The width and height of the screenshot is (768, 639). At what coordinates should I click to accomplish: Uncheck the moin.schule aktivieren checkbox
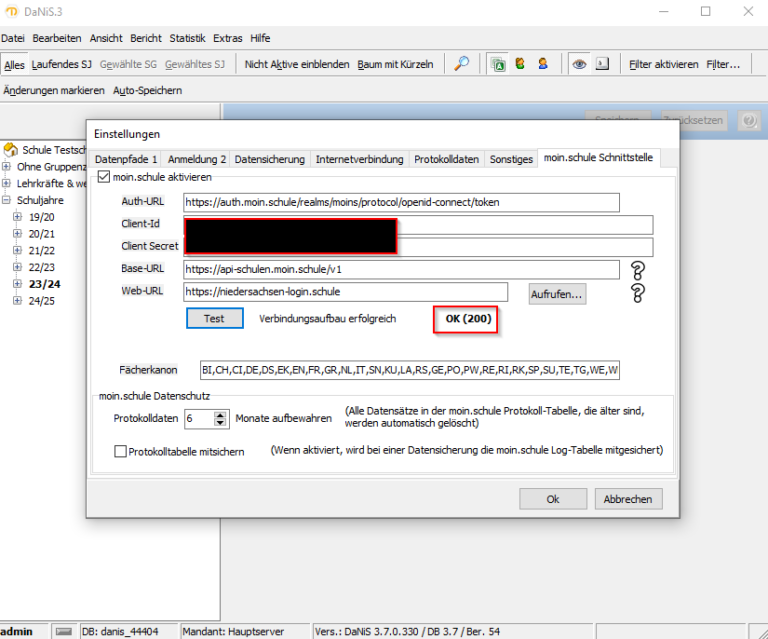click(x=104, y=177)
